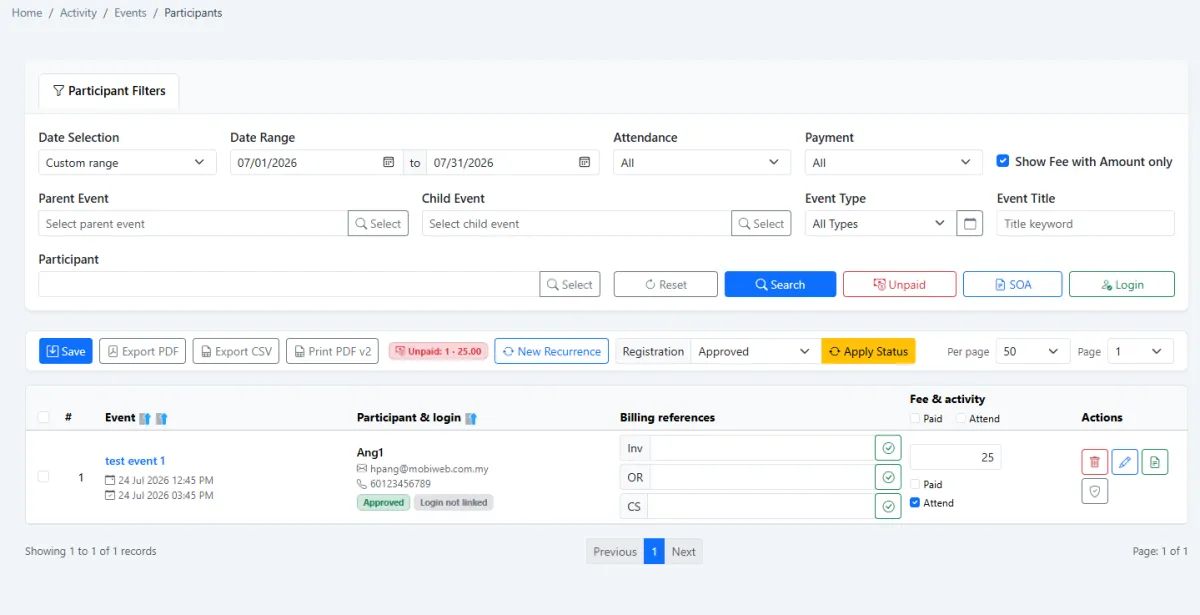Click the Unpaid: 1 · 25.00 badge
1200x615 pixels.
(438, 351)
